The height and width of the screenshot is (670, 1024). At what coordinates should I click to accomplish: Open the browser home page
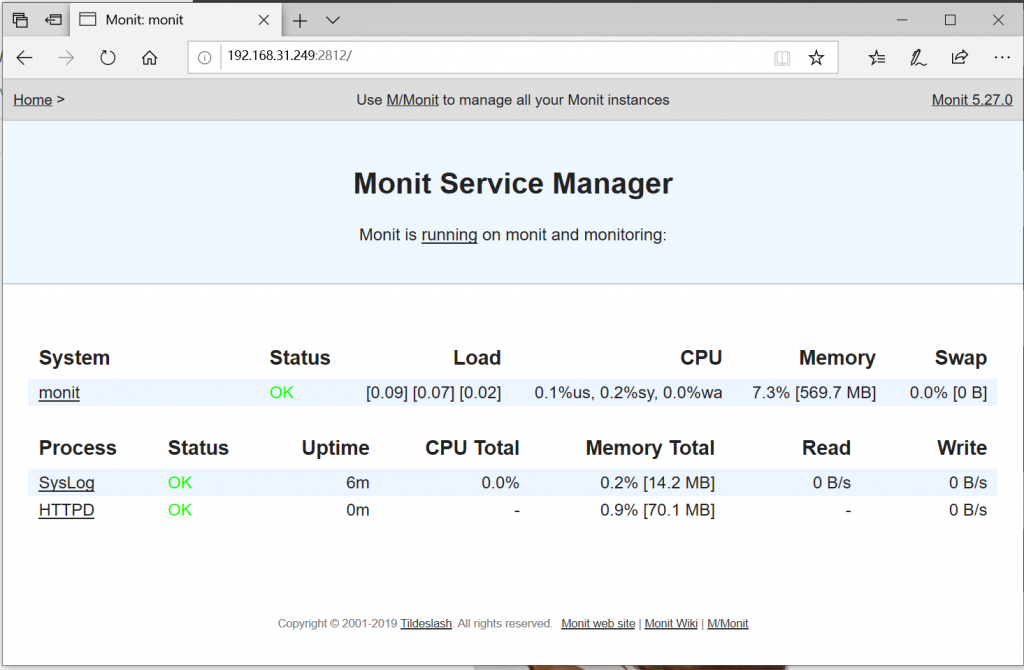[x=150, y=58]
